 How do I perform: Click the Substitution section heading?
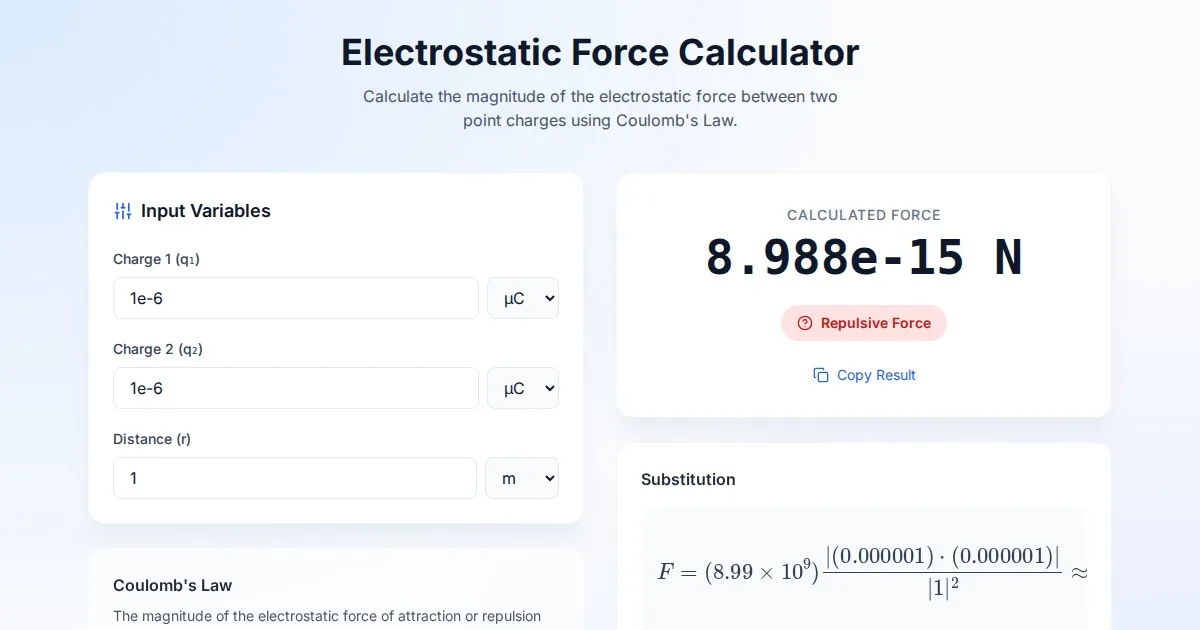click(x=688, y=479)
